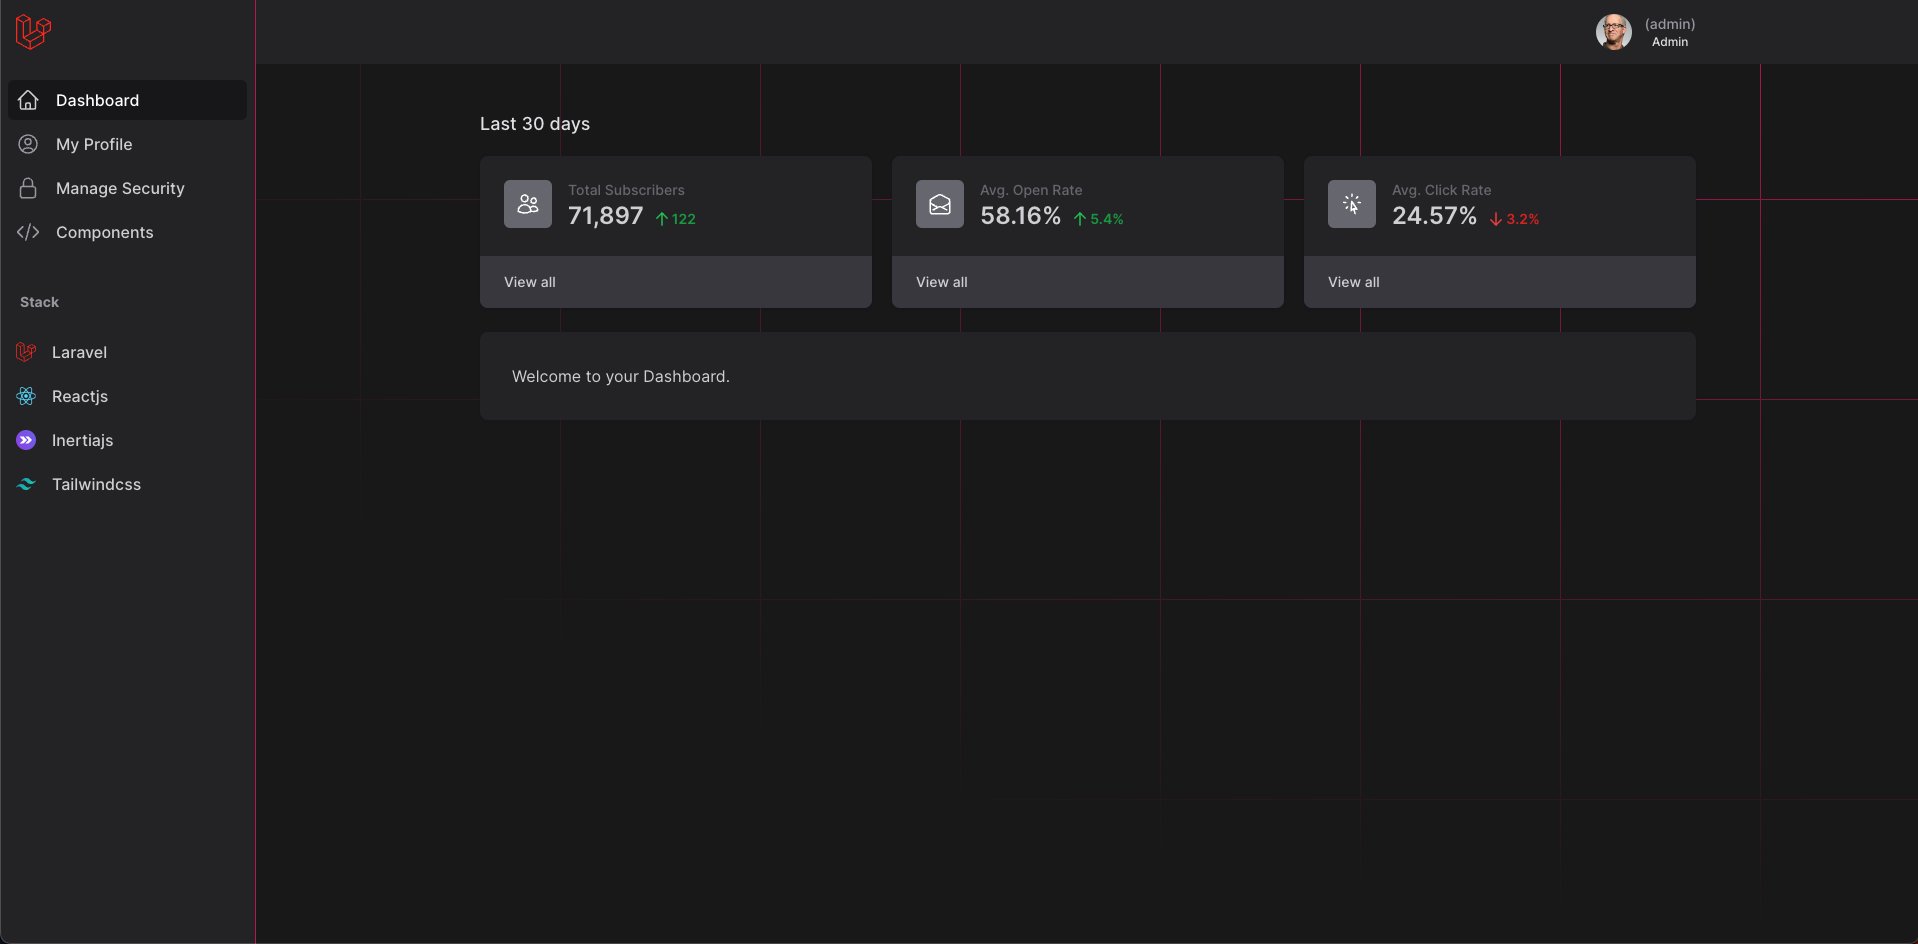The height and width of the screenshot is (944, 1918).
Task: Click the purple Inertiajs icon
Action: (x=26, y=440)
